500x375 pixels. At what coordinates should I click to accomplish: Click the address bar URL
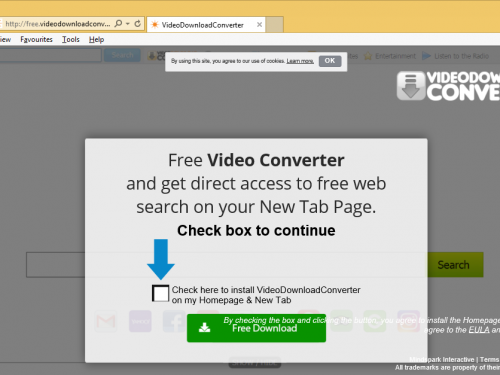point(58,24)
